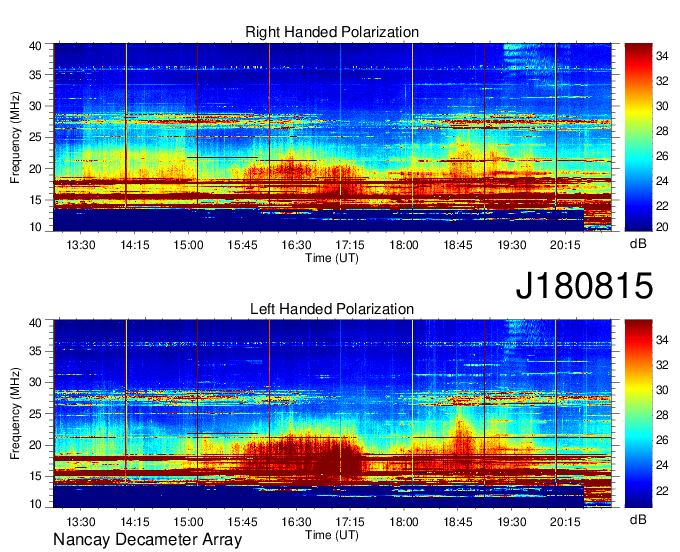This screenshot has width=680, height=552.
Task: Click the 30 MHz tick on Left Handed plot
Action: click(36, 382)
